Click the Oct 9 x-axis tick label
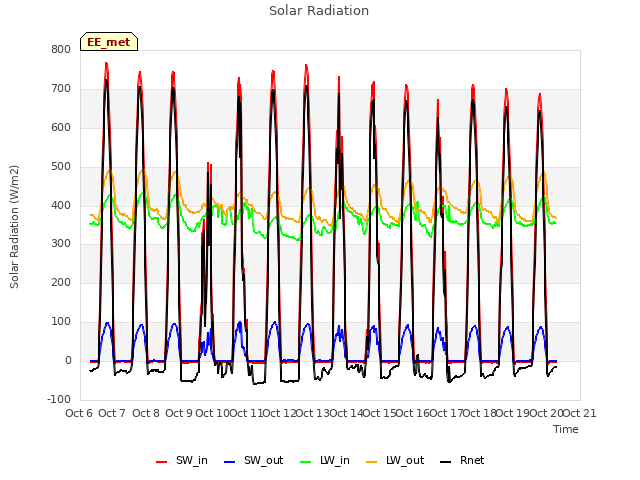Screen dimensions: 640x480 179,413
